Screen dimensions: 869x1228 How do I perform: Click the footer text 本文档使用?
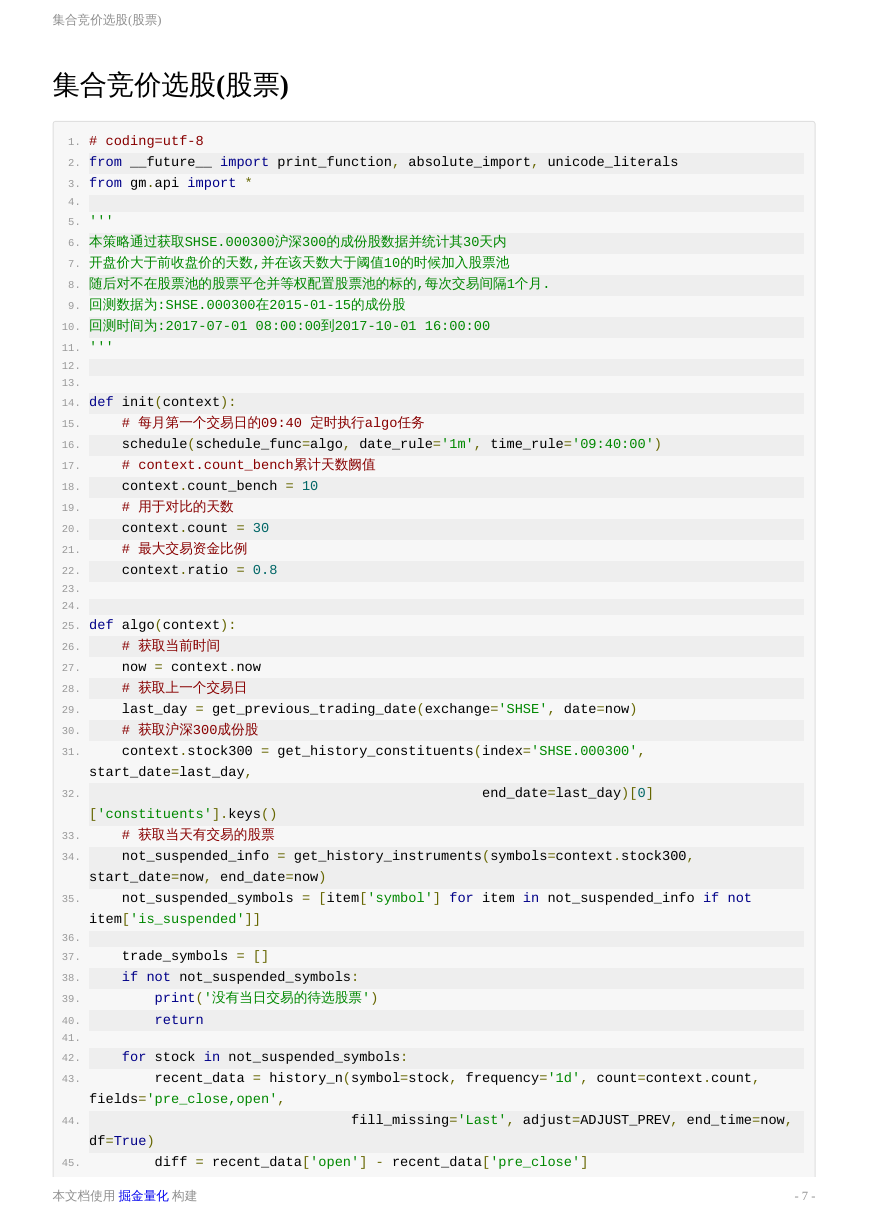coord(84,1196)
